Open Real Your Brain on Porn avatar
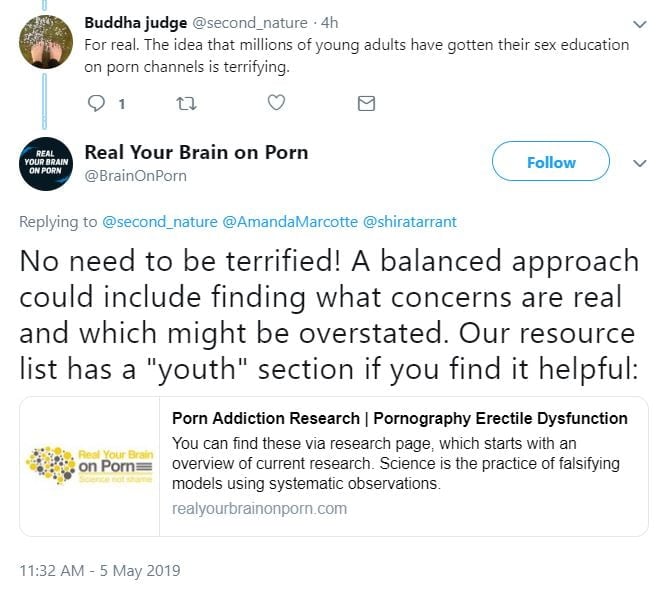Screen dimensions: 664x589 pyautogui.click(x=46, y=163)
